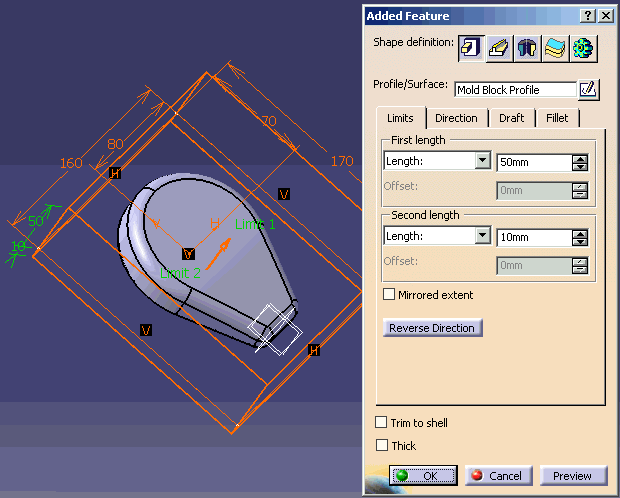The width and height of the screenshot is (620, 498).
Task: Open the First length type dropdown
Action: 483,161
